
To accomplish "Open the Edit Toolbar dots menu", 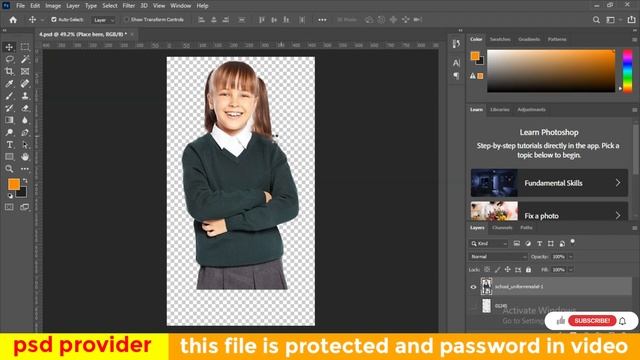I will pos(25,169).
